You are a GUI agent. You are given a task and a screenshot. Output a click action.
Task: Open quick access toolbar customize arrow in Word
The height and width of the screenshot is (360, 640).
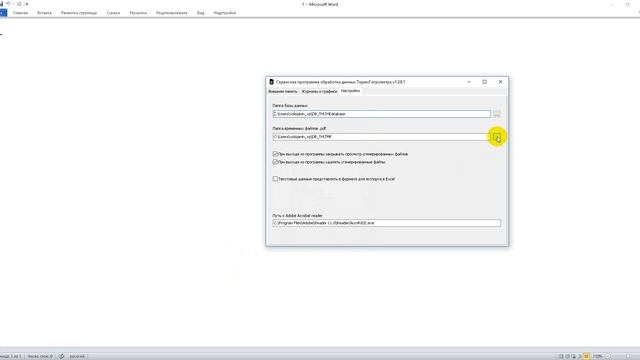pyautogui.click(x=27, y=4)
